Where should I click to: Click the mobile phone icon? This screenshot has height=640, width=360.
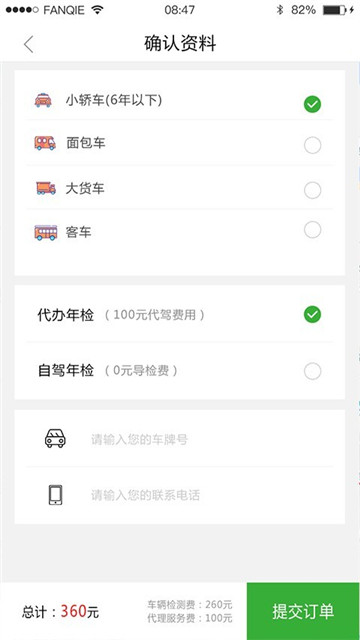tap(56, 495)
